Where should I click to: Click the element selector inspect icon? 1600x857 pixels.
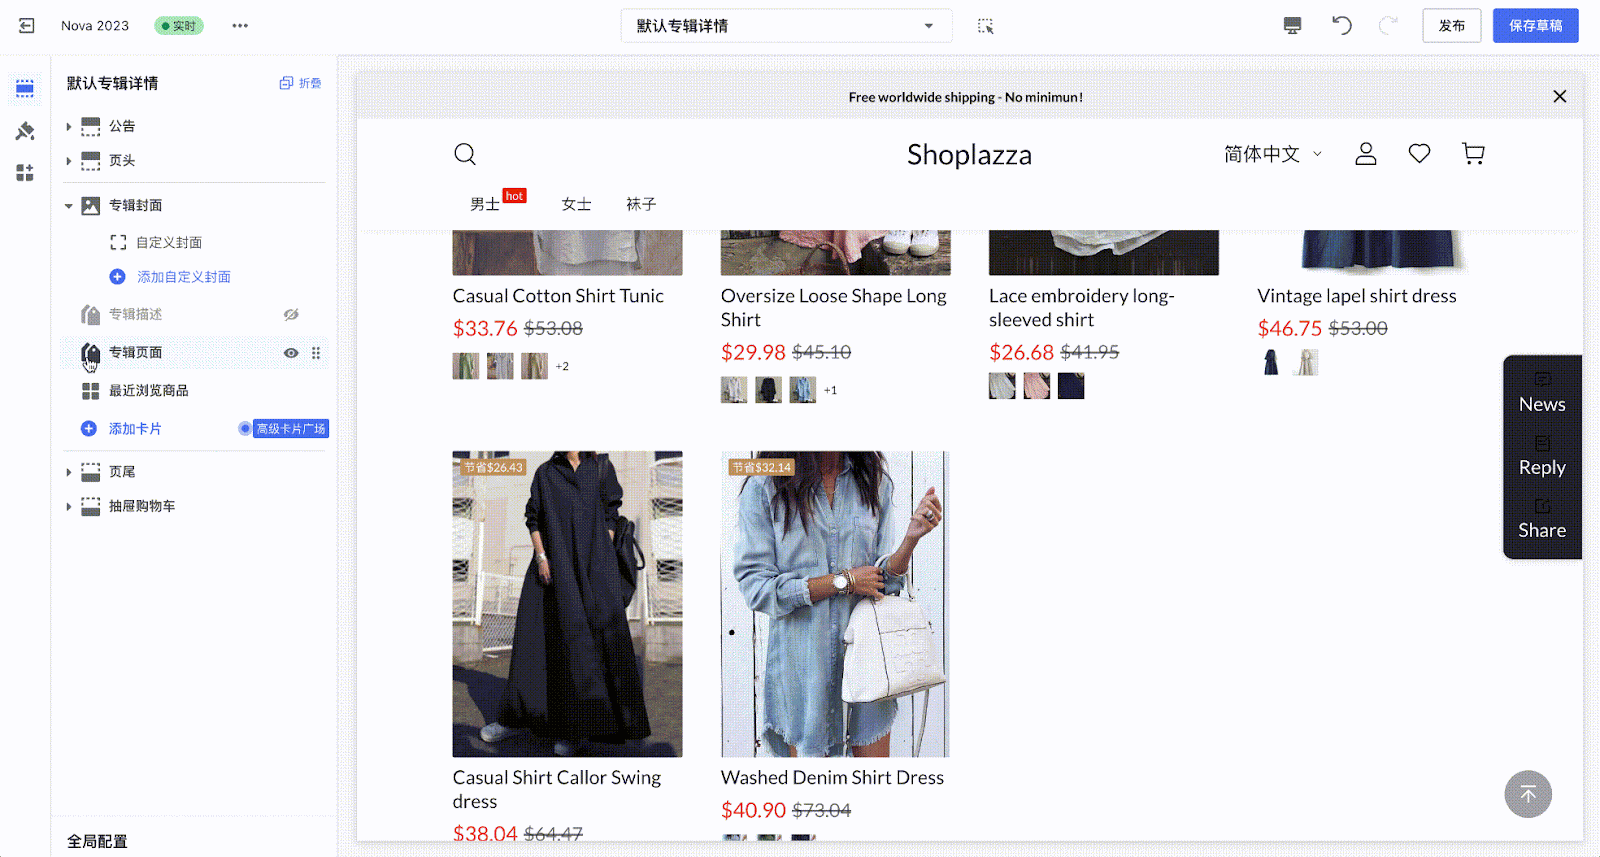[985, 26]
